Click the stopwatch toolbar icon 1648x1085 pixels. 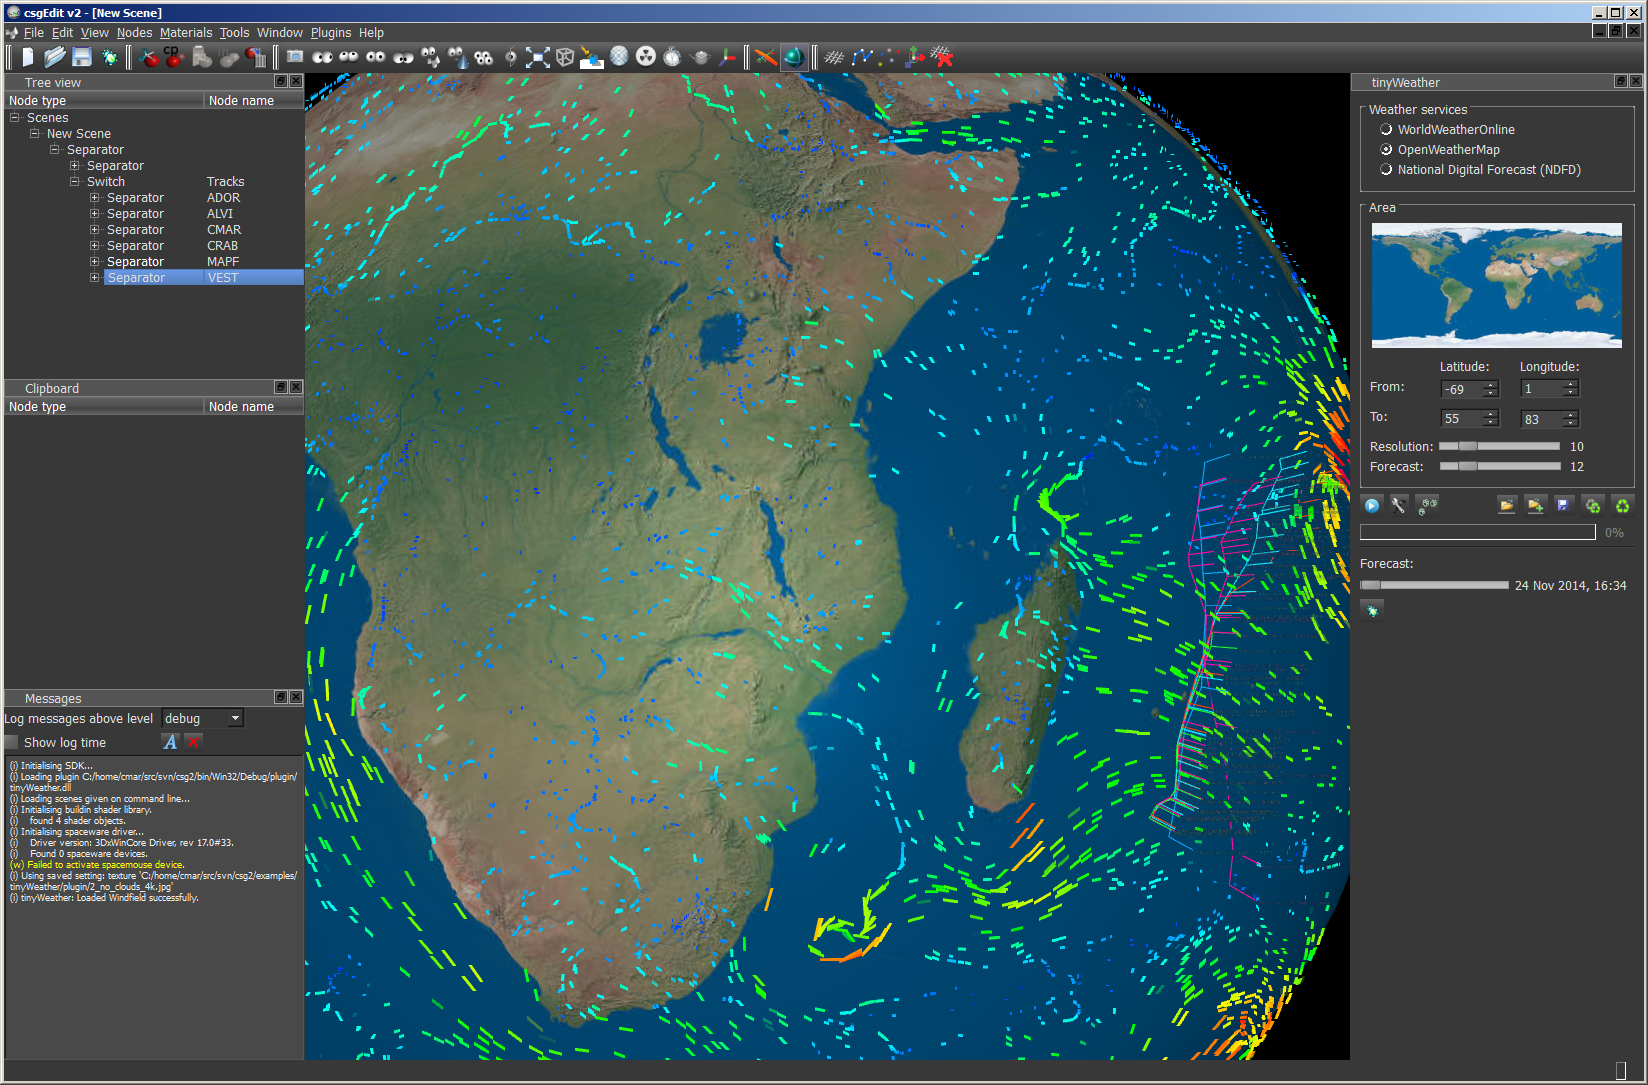(x=672, y=57)
